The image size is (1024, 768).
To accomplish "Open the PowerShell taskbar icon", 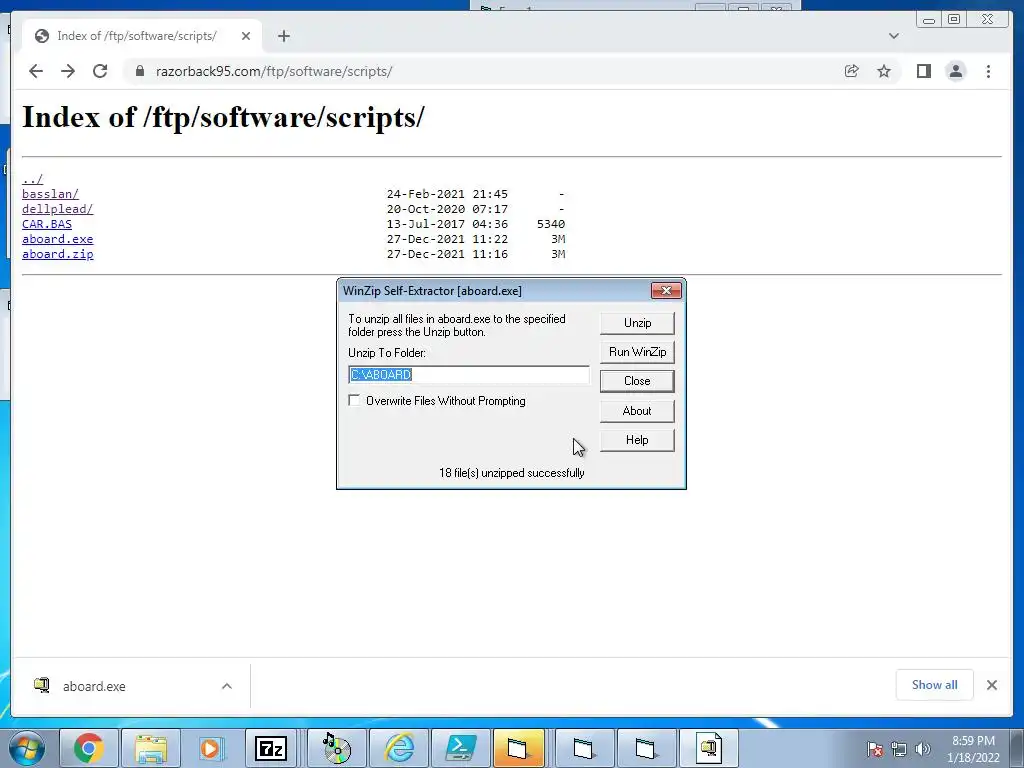I will (460, 748).
